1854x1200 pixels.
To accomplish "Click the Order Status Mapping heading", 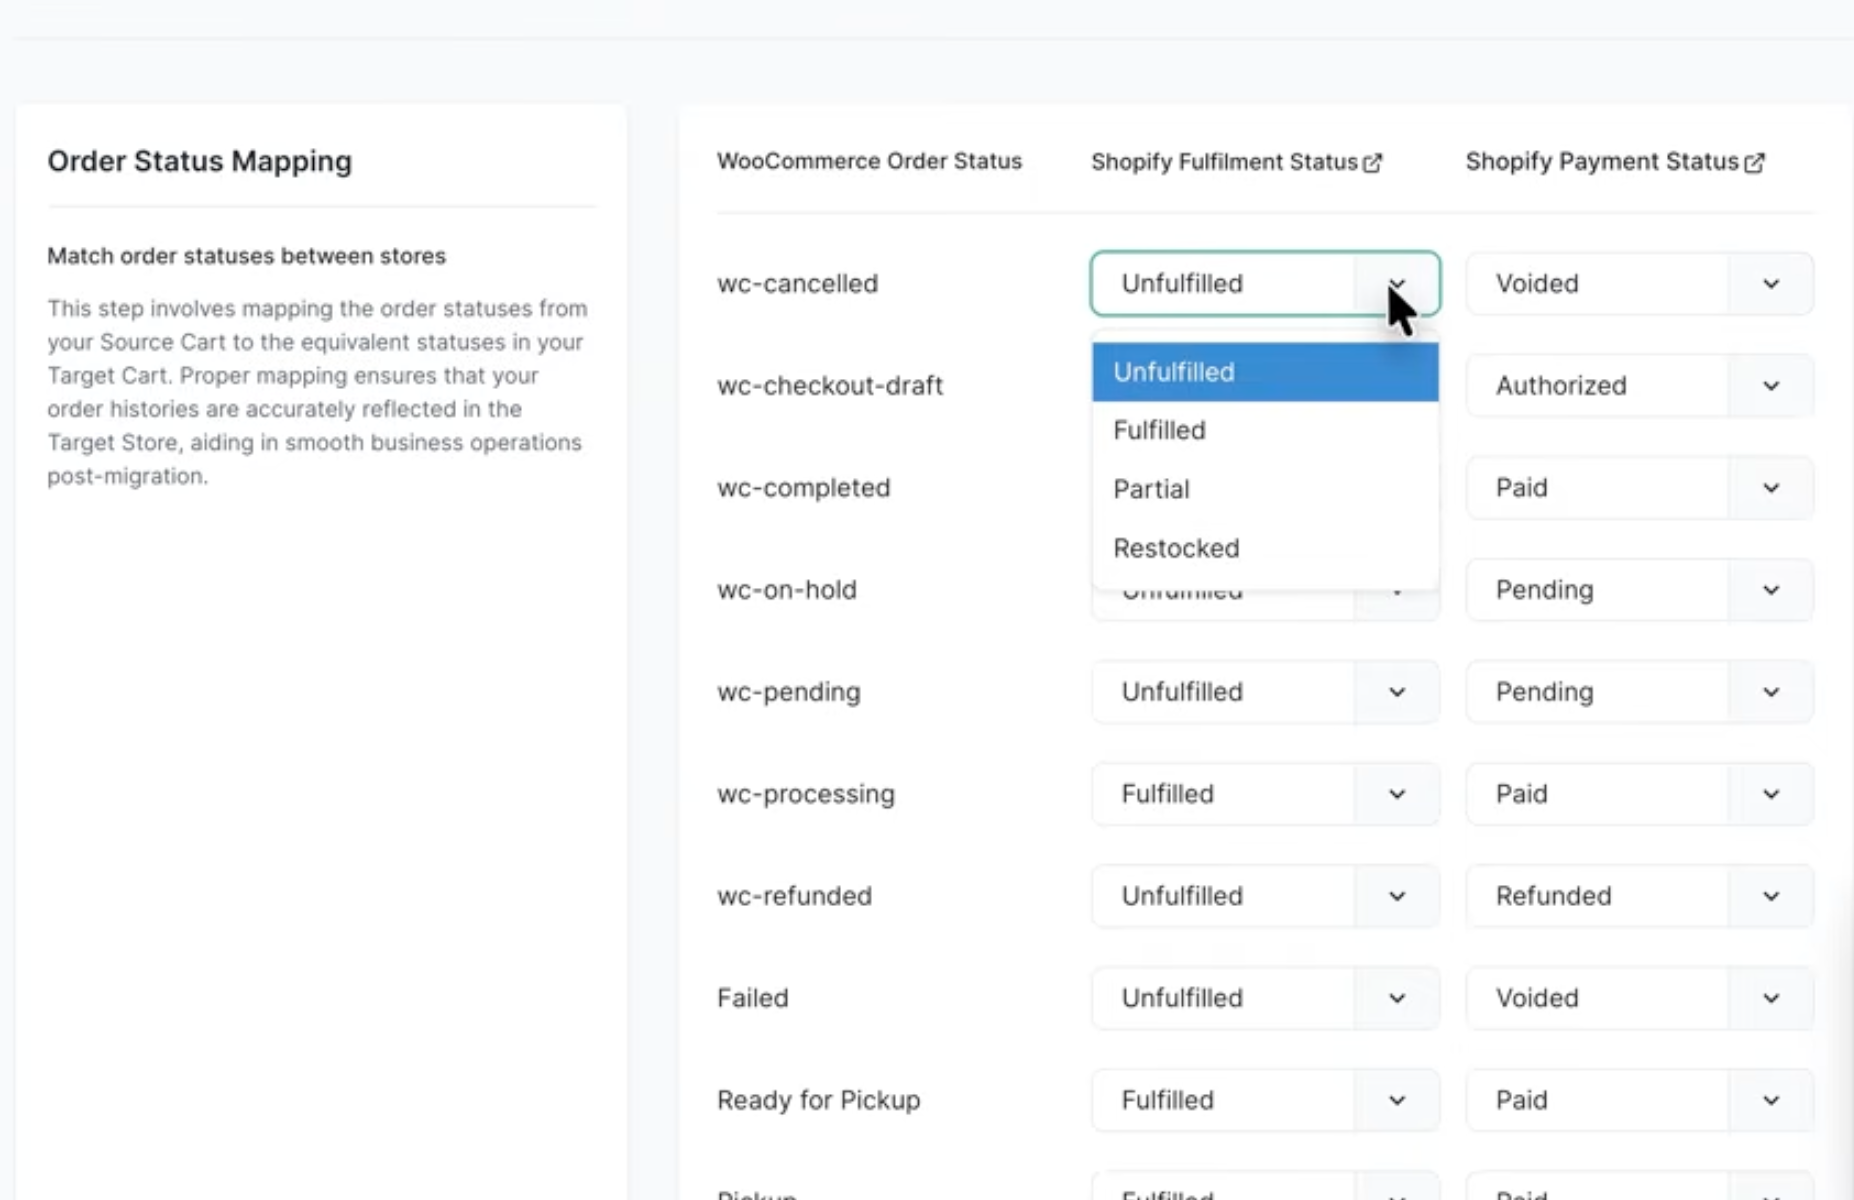I will [199, 161].
